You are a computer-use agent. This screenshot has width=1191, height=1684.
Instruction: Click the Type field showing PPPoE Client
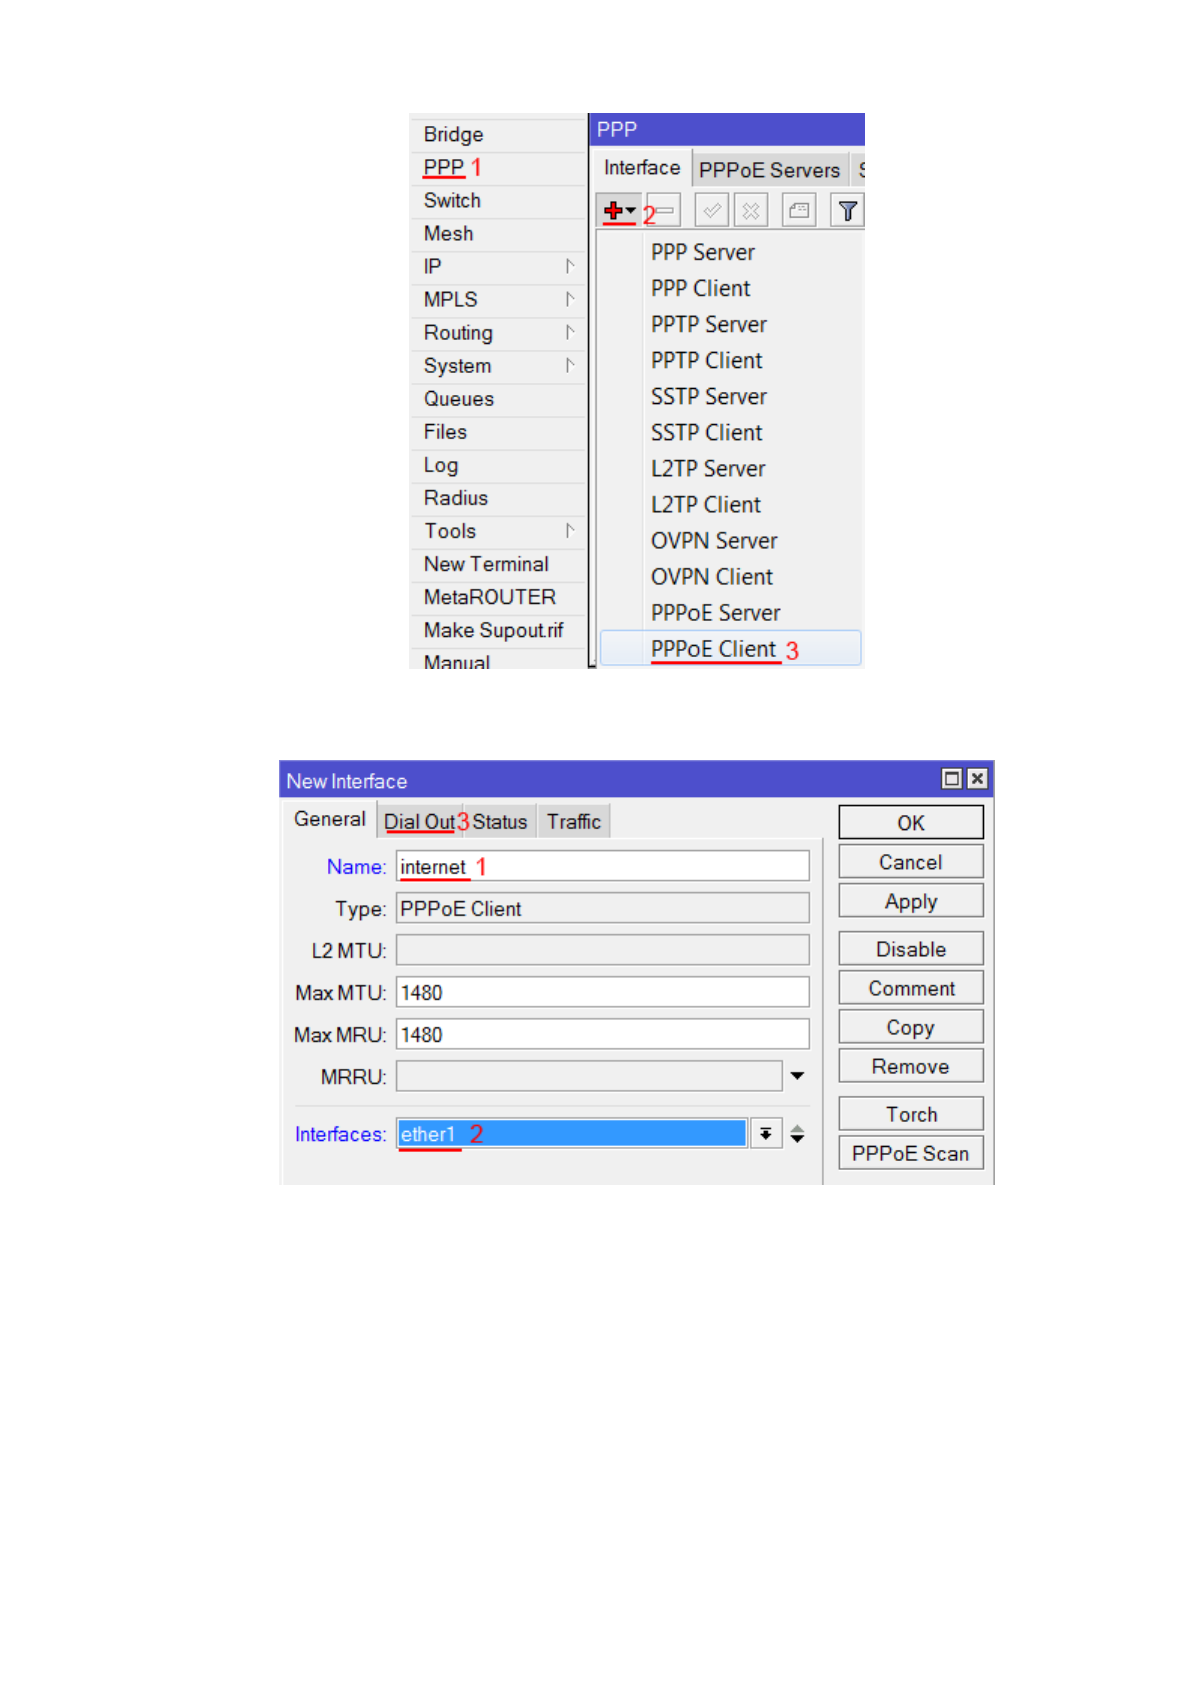pyautogui.click(x=603, y=908)
